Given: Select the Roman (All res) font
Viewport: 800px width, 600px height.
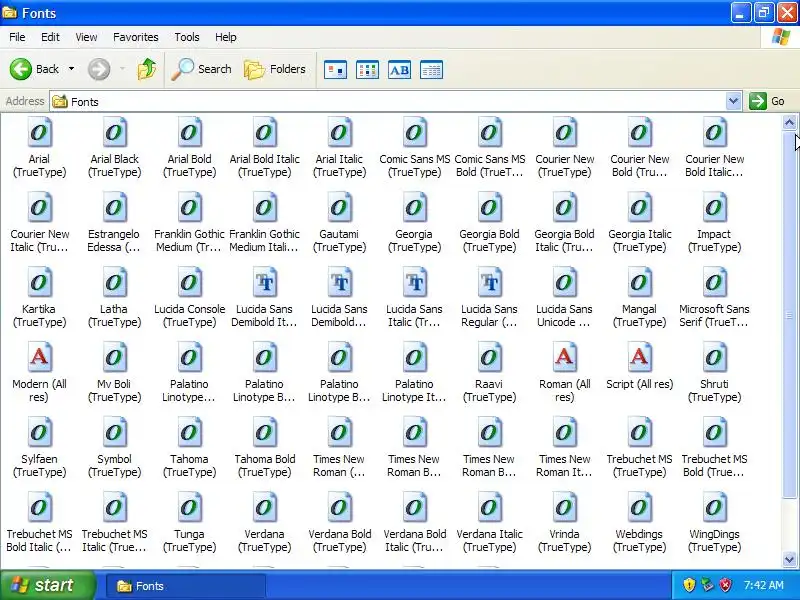Looking at the screenshot, I should [x=564, y=358].
